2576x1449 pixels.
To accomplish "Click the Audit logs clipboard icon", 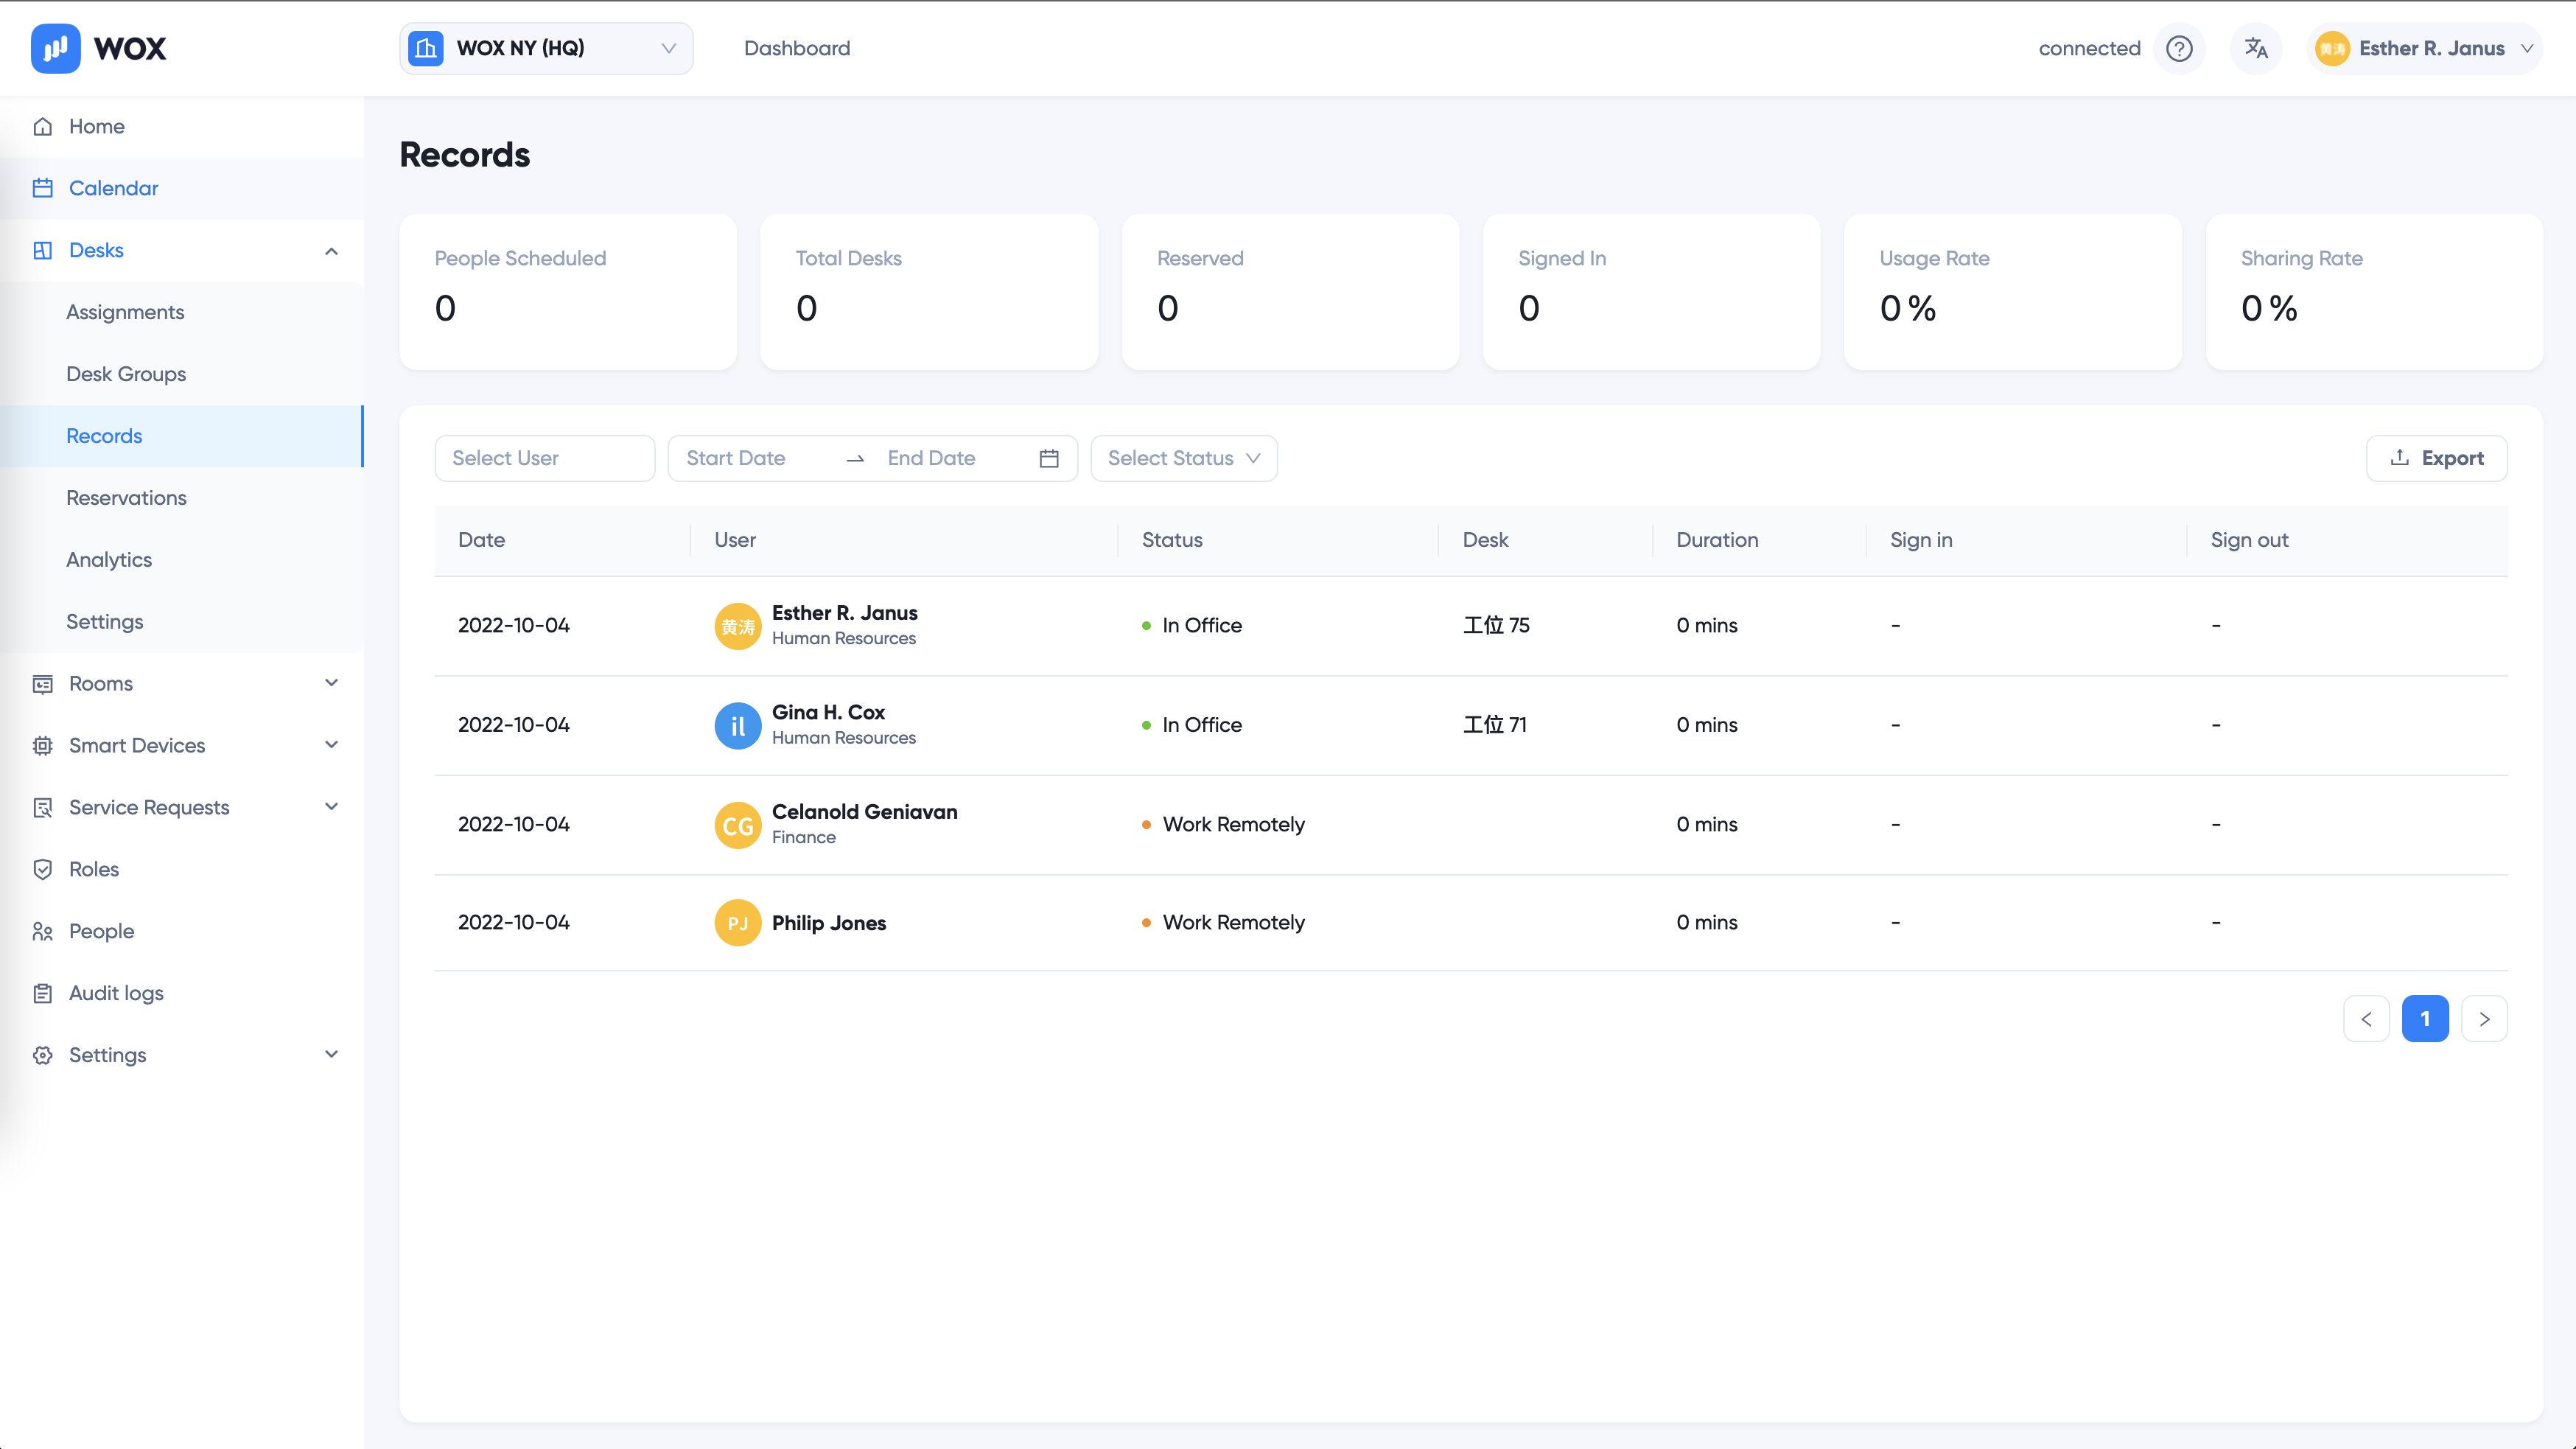I will [x=42, y=994].
